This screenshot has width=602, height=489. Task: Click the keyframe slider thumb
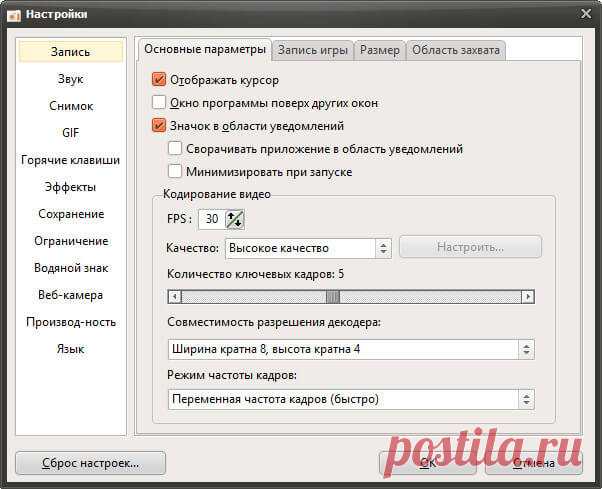pos(333,297)
